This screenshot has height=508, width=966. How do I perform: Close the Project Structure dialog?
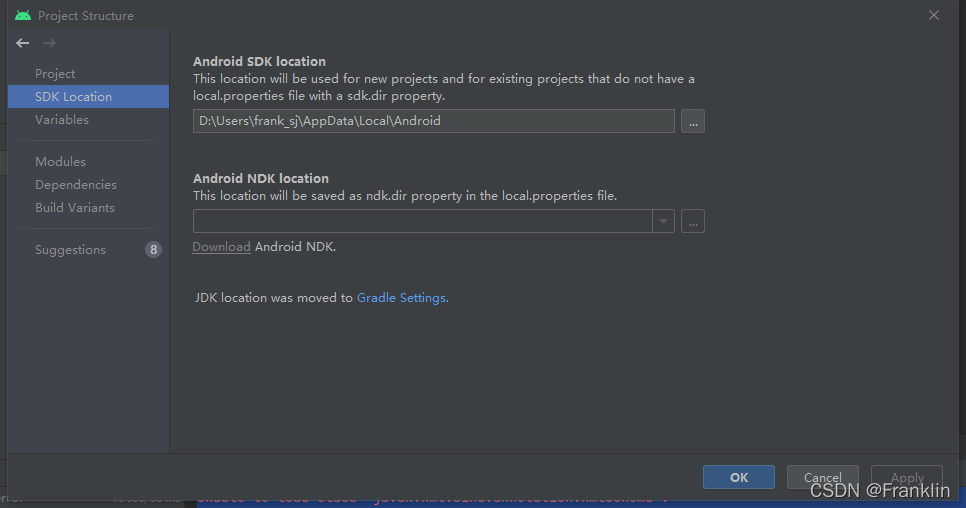point(934,15)
